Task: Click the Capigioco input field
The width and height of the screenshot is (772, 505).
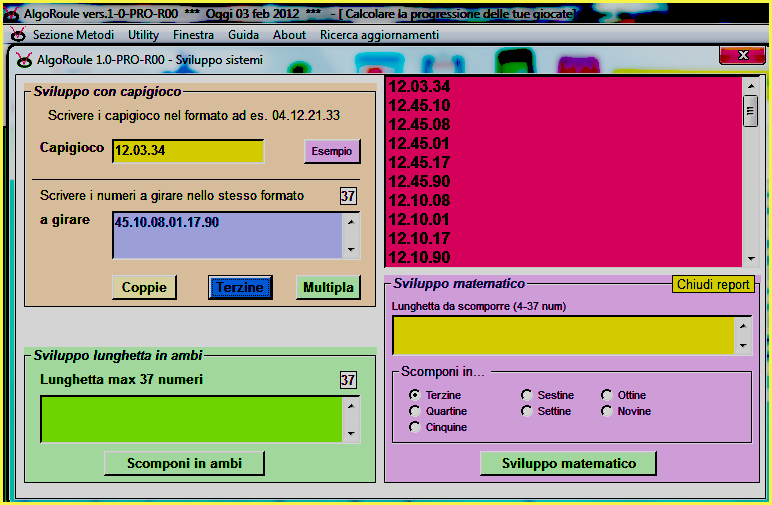Action: (x=188, y=151)
